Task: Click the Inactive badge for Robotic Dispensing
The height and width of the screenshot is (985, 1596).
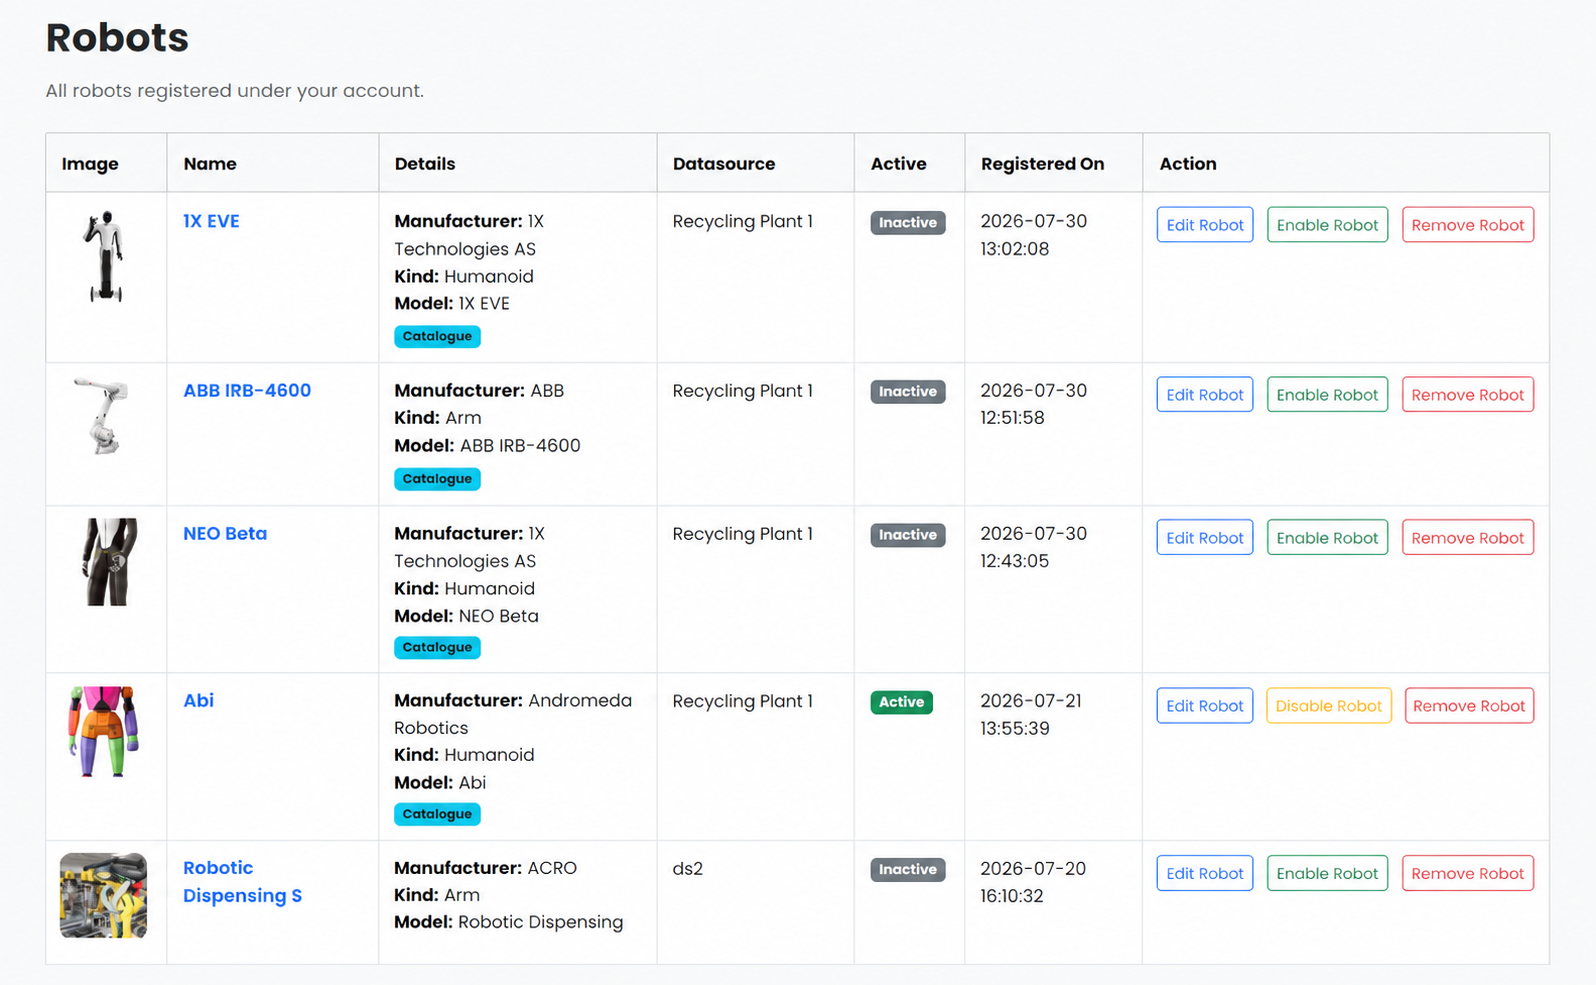Action: pyautogui.click(x=908, y=870)
